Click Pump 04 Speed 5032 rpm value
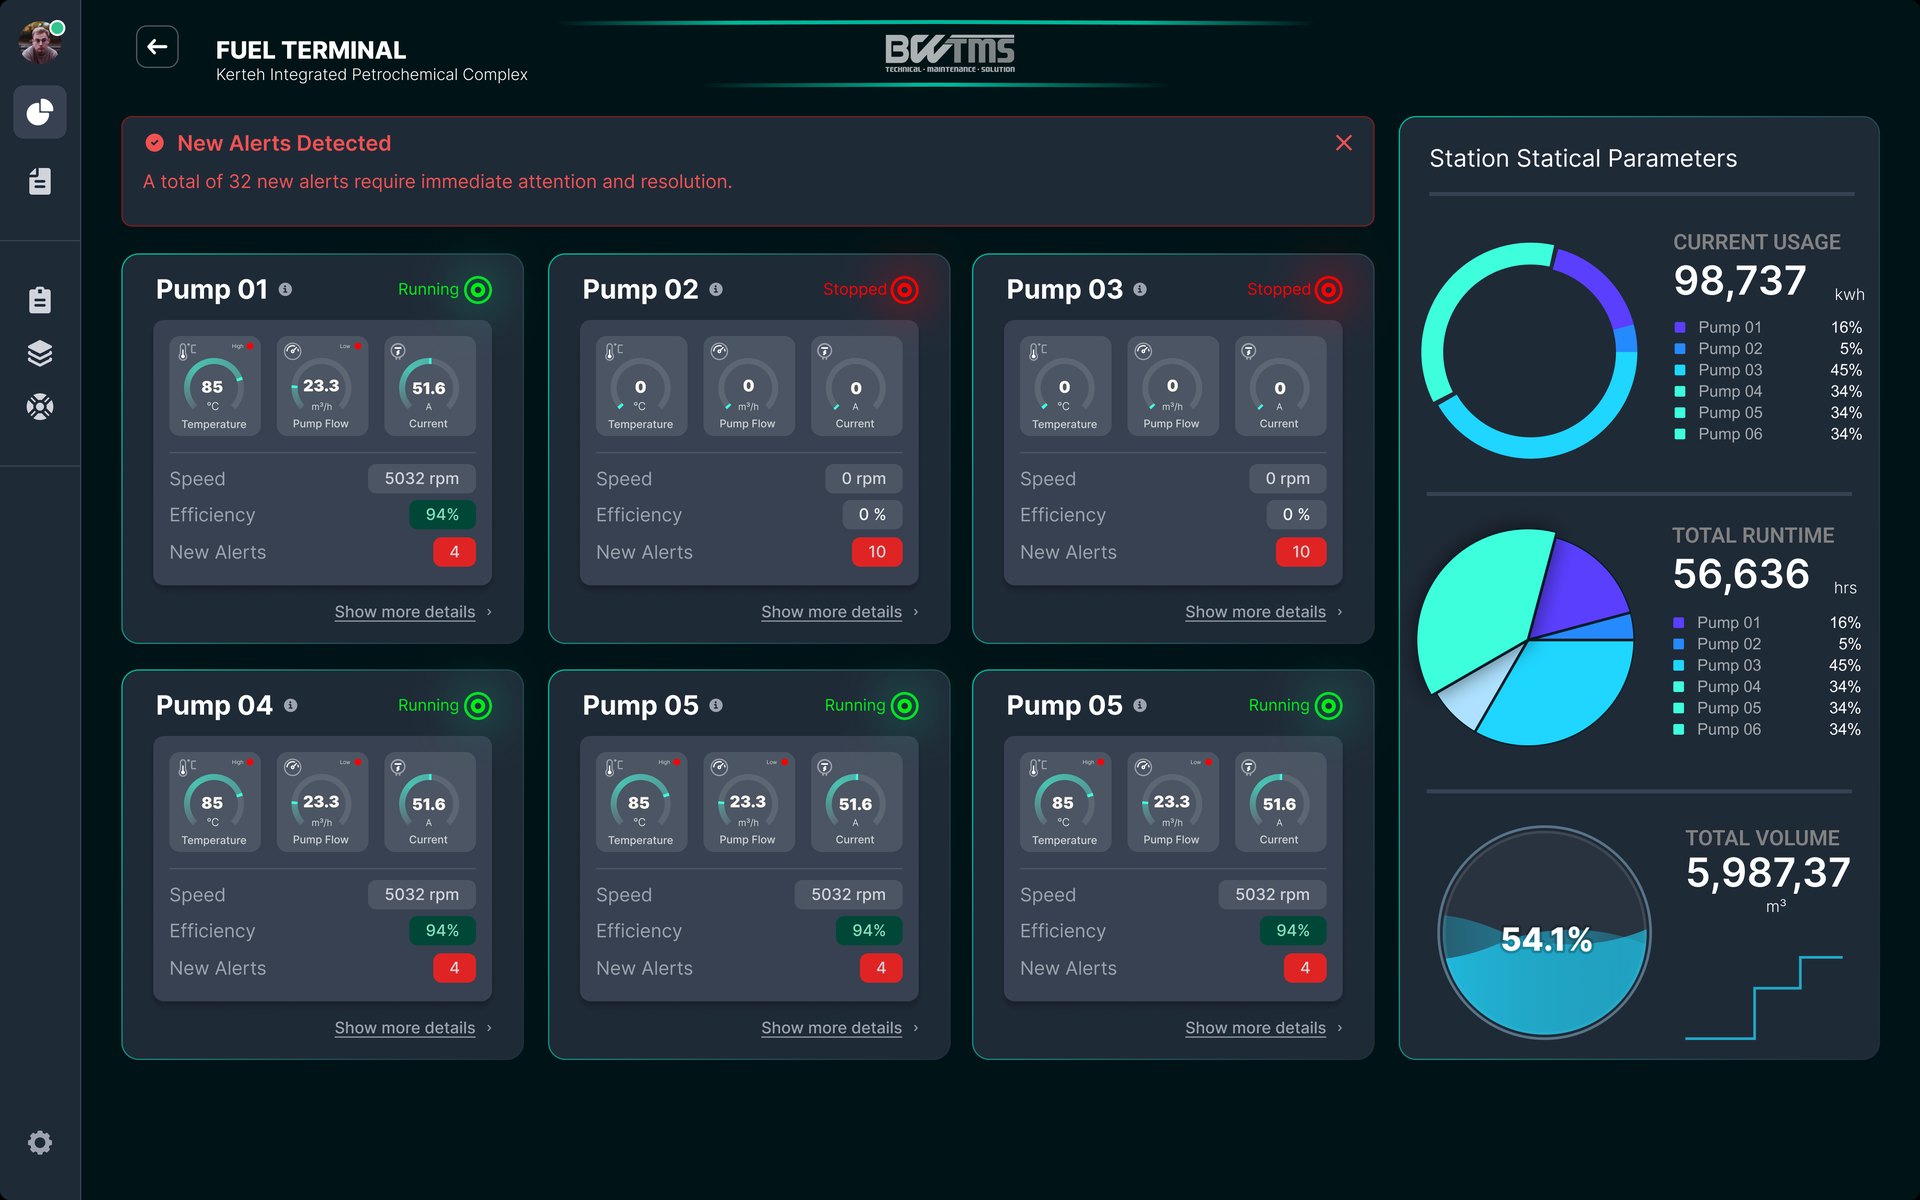Image resolution: width=1920 pixels, height=1200 pixels. 422,894
